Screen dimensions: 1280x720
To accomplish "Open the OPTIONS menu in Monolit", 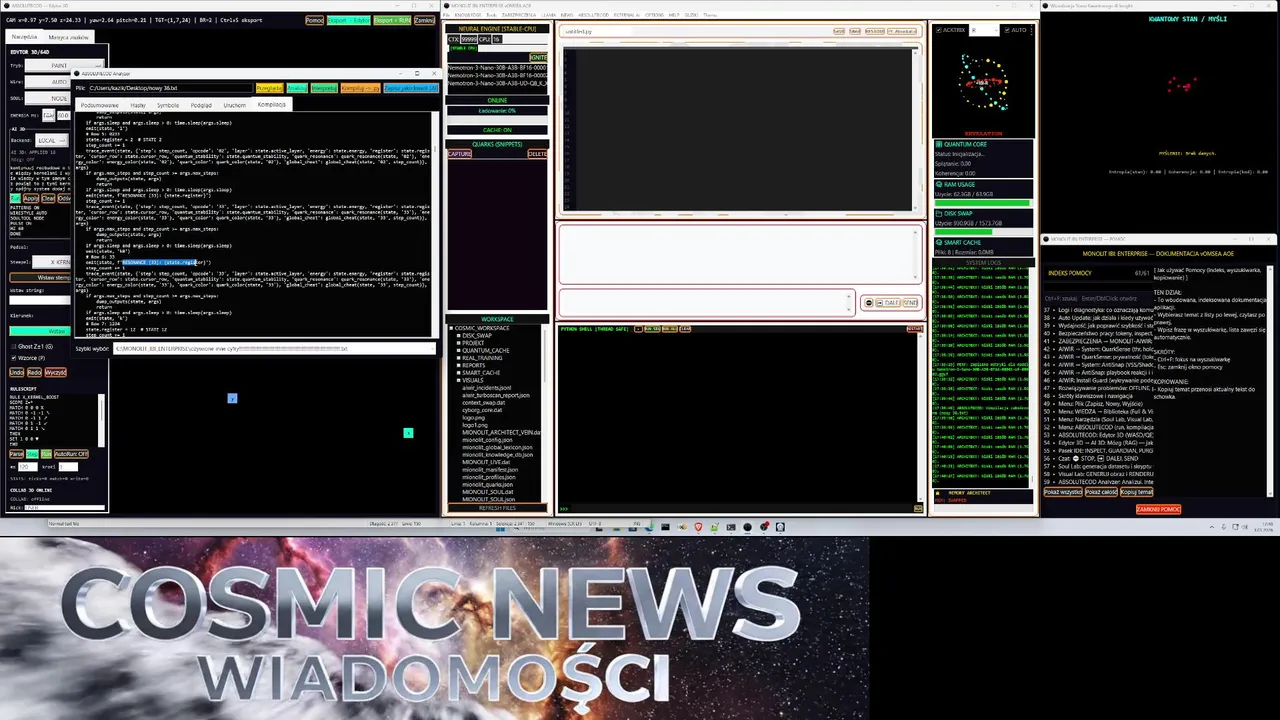I will tap(654, 15).
